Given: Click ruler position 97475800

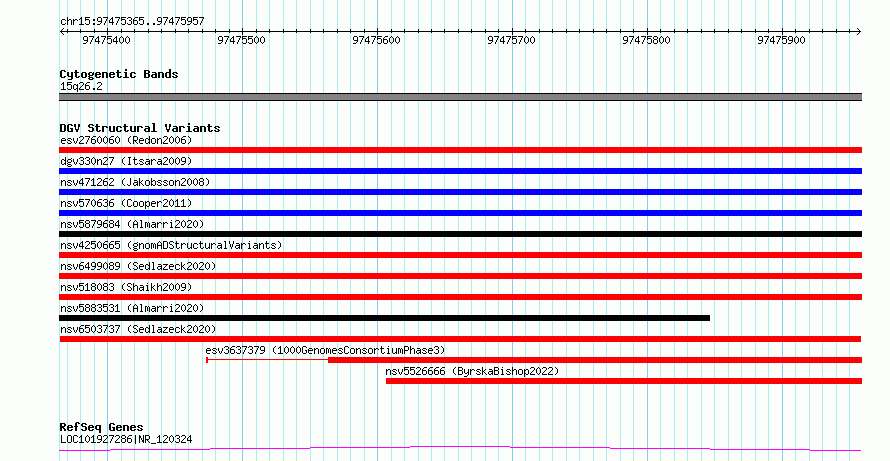Looking at the screenshot, I should click(646, 40).
